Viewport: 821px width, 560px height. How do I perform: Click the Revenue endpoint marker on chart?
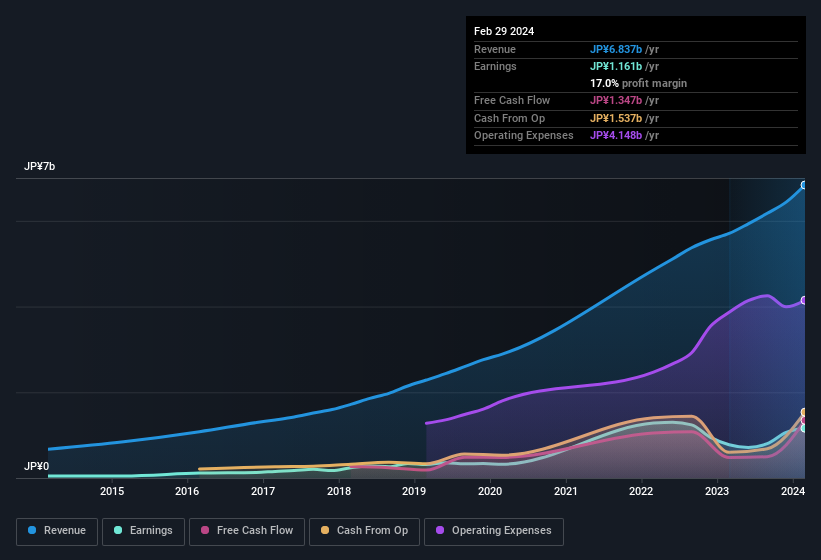[x=804, y=185]
